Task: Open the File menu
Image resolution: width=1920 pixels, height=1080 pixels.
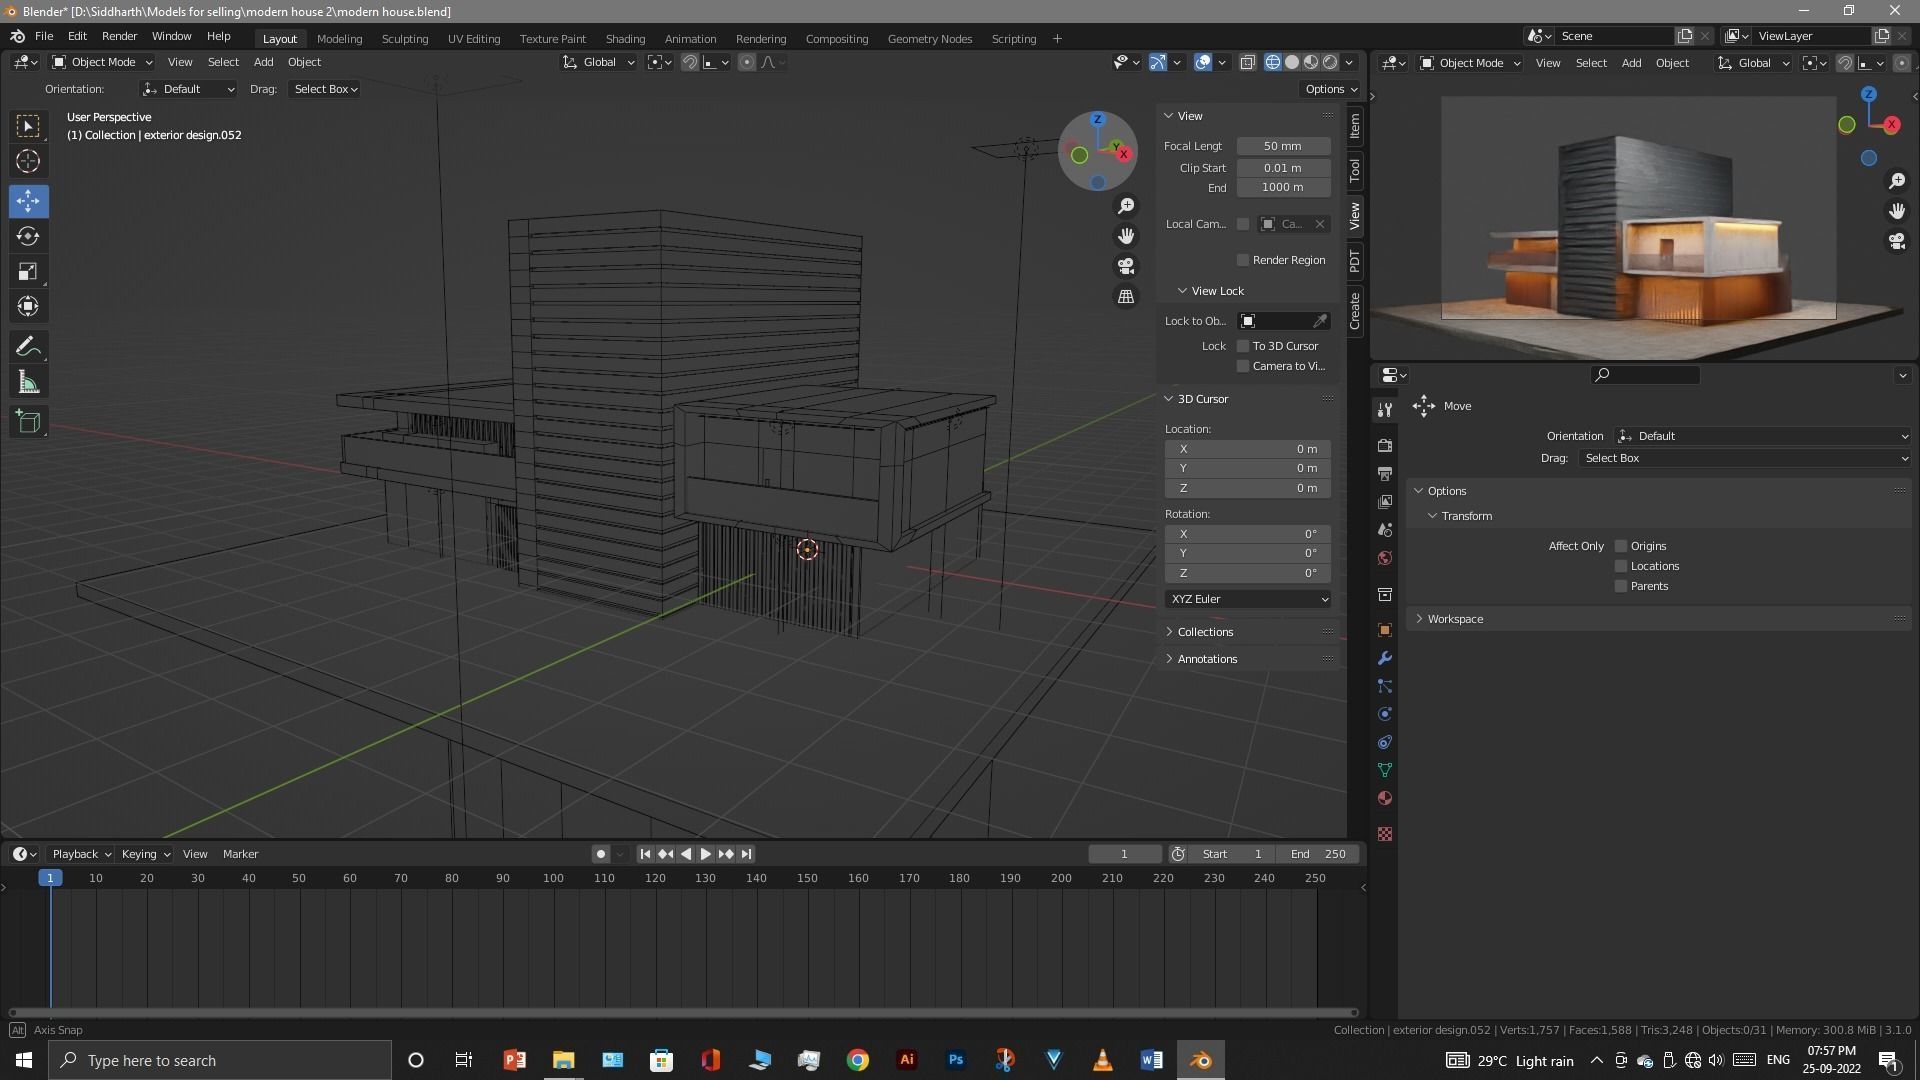Action: pyautogui.click(x=44, y=36)
